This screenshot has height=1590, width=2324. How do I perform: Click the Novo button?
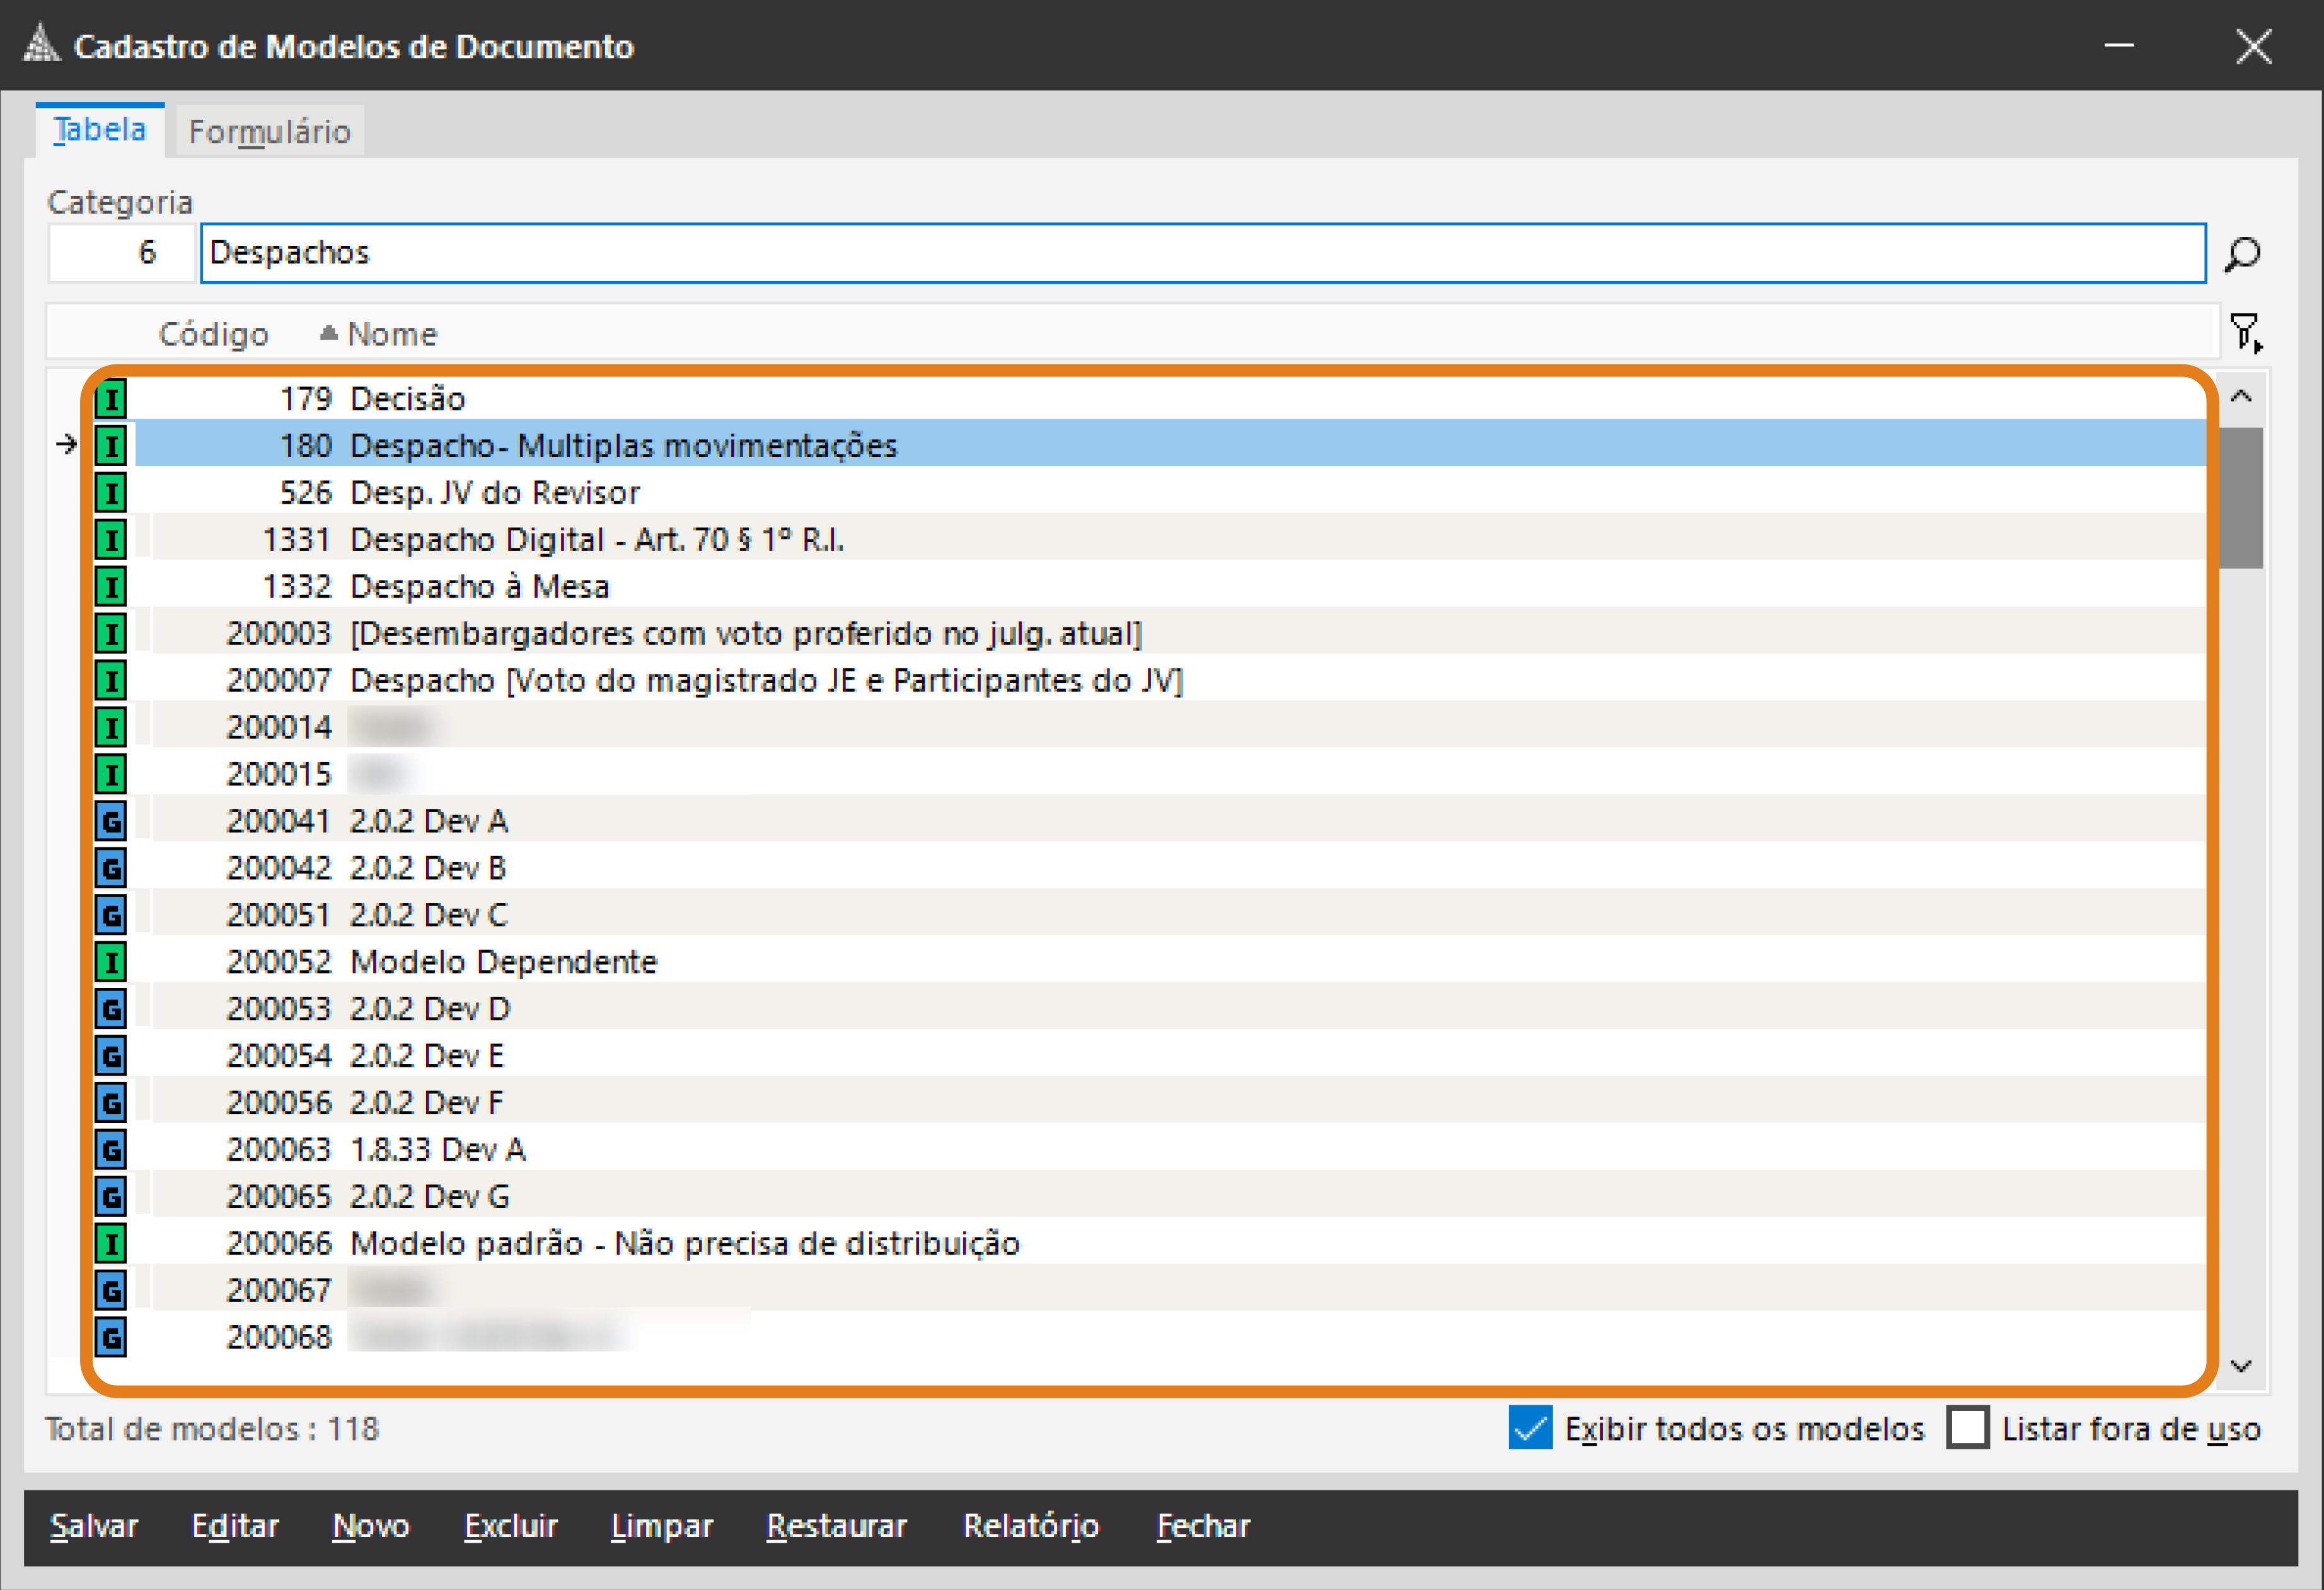coord(371,1526)
